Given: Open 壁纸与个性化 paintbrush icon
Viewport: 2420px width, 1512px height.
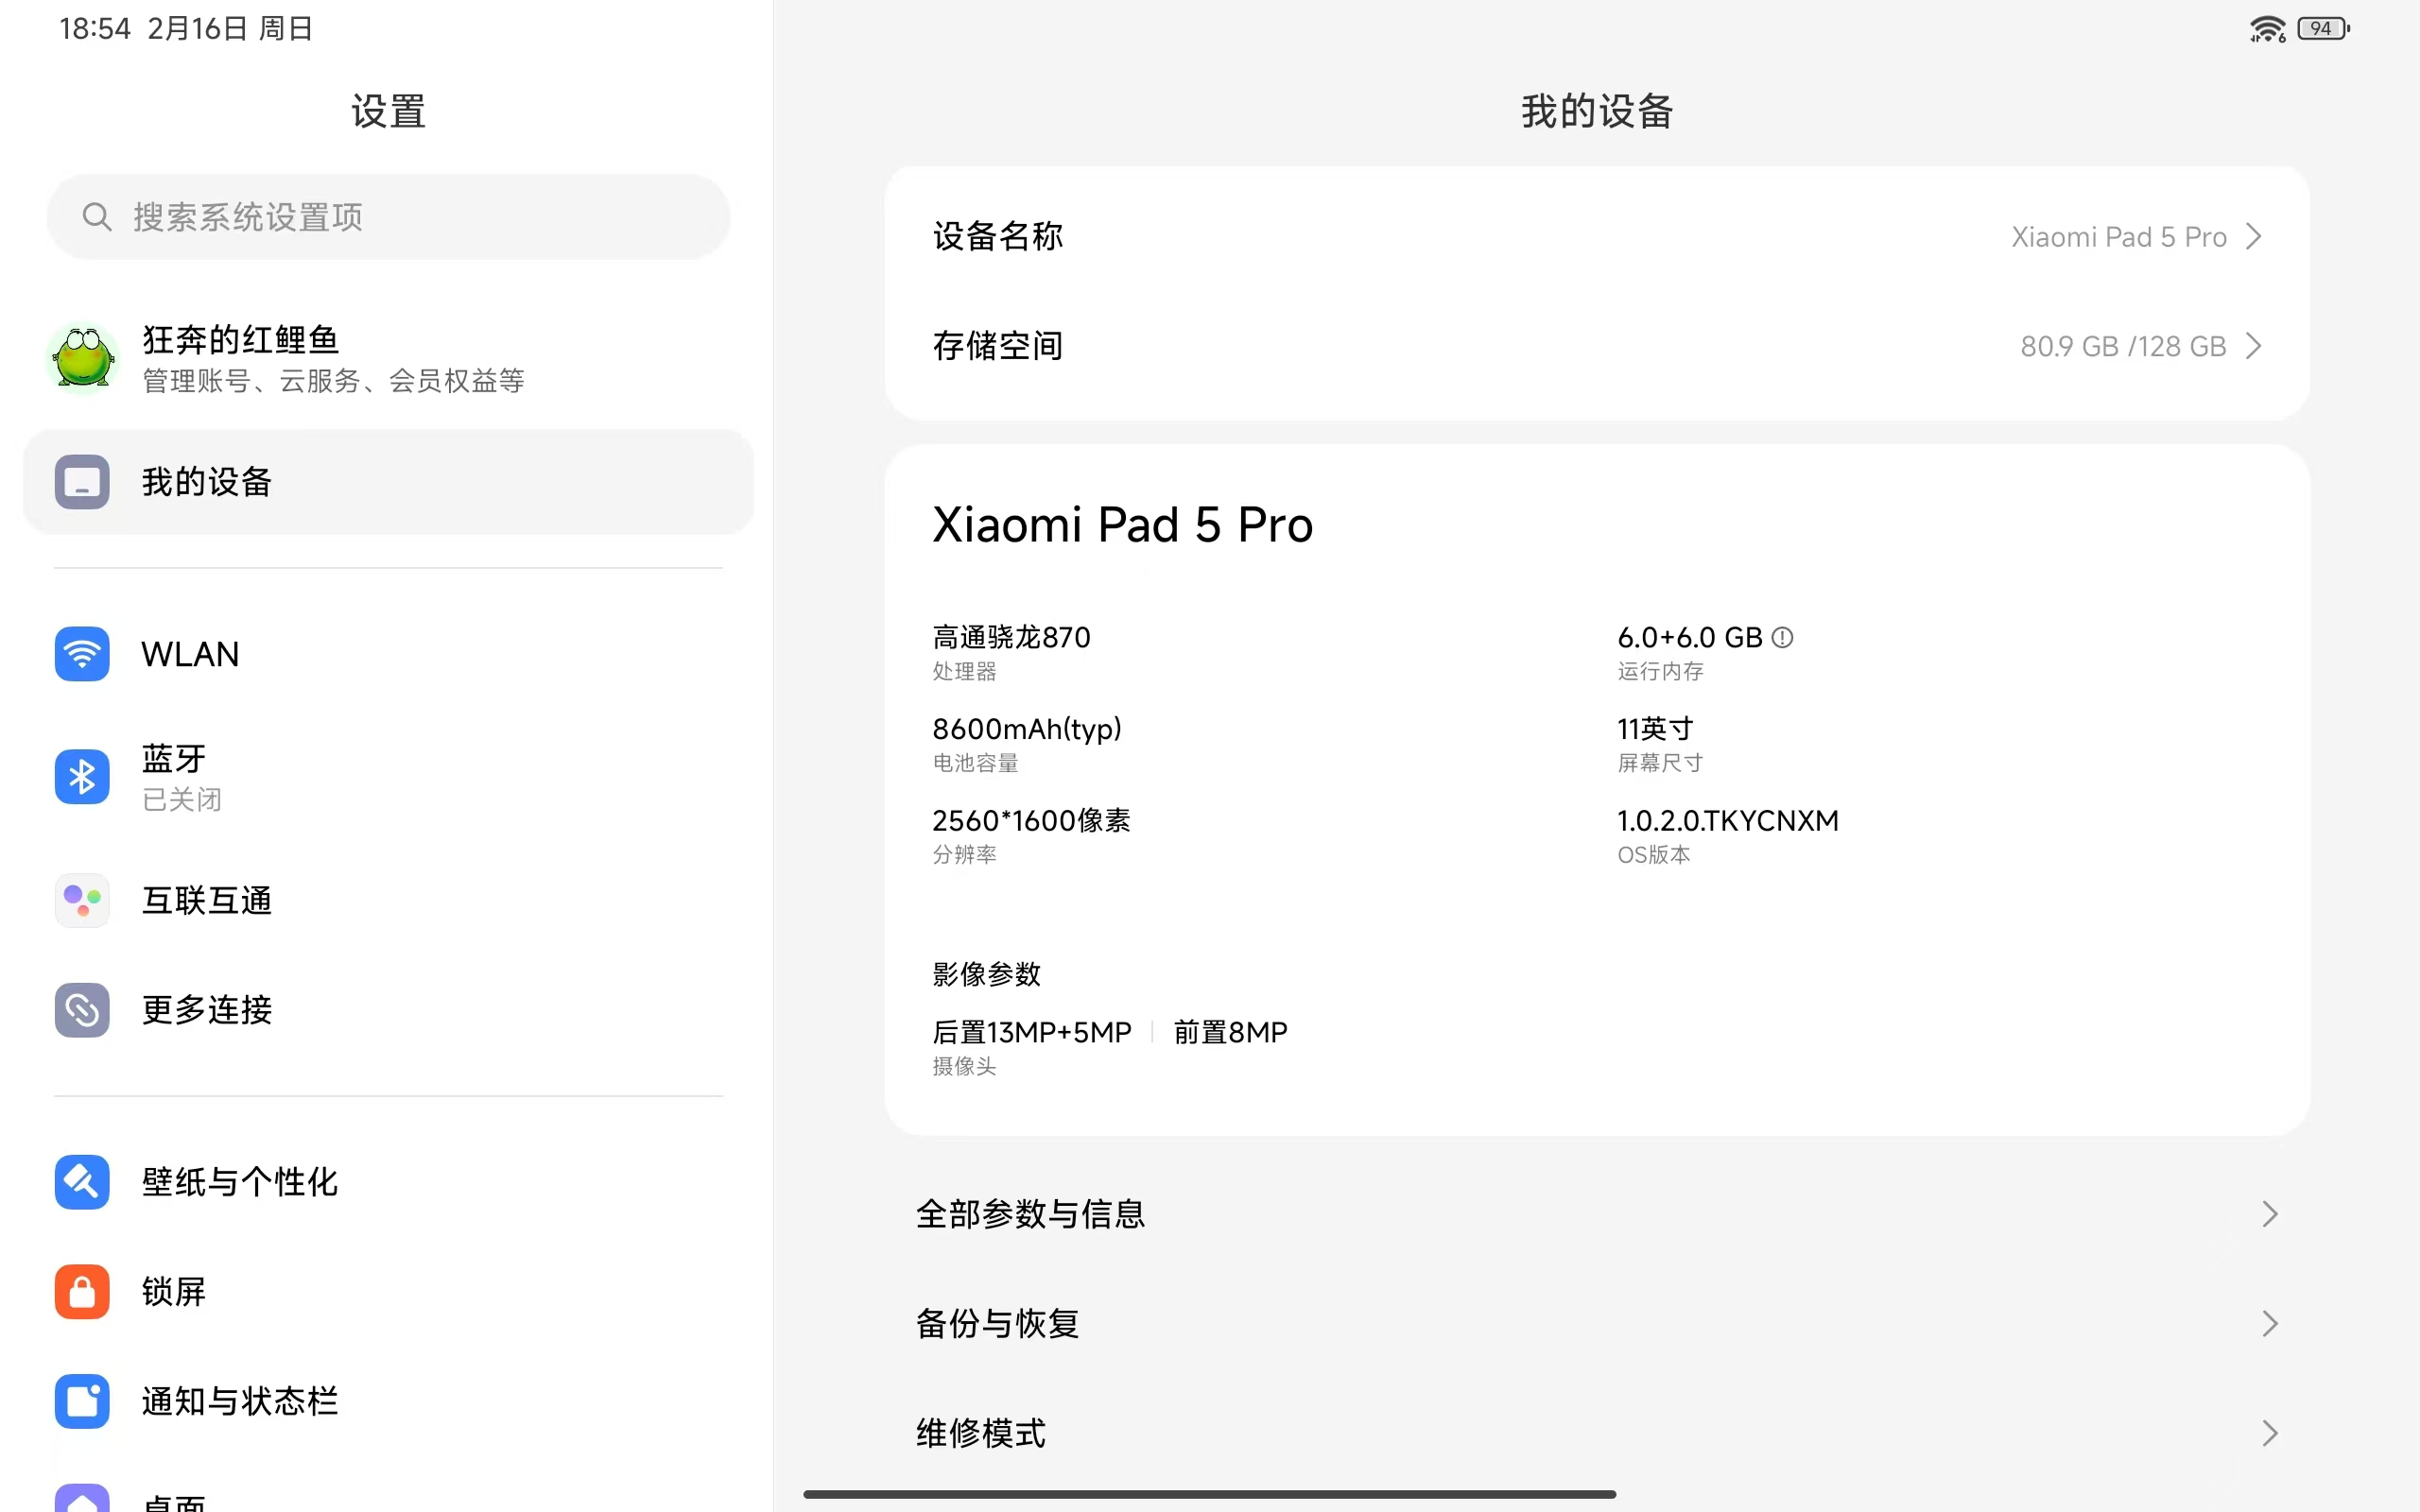Looking at the screenshot, I should point(82,1182).
